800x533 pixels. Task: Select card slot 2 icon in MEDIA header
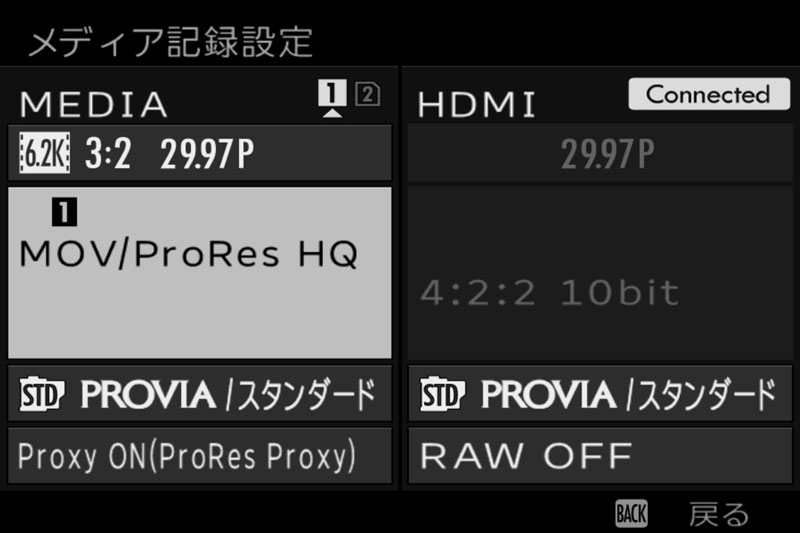367,94
